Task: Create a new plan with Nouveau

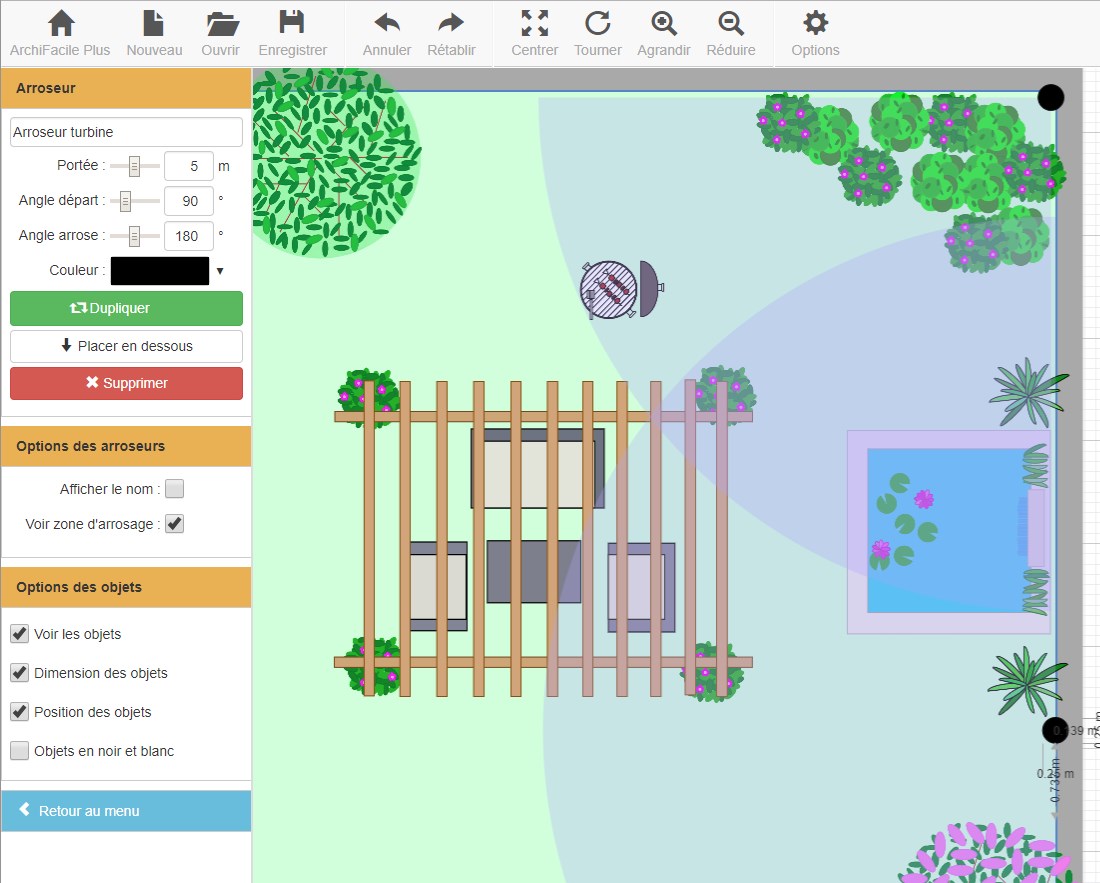Action: pos(154,24)
